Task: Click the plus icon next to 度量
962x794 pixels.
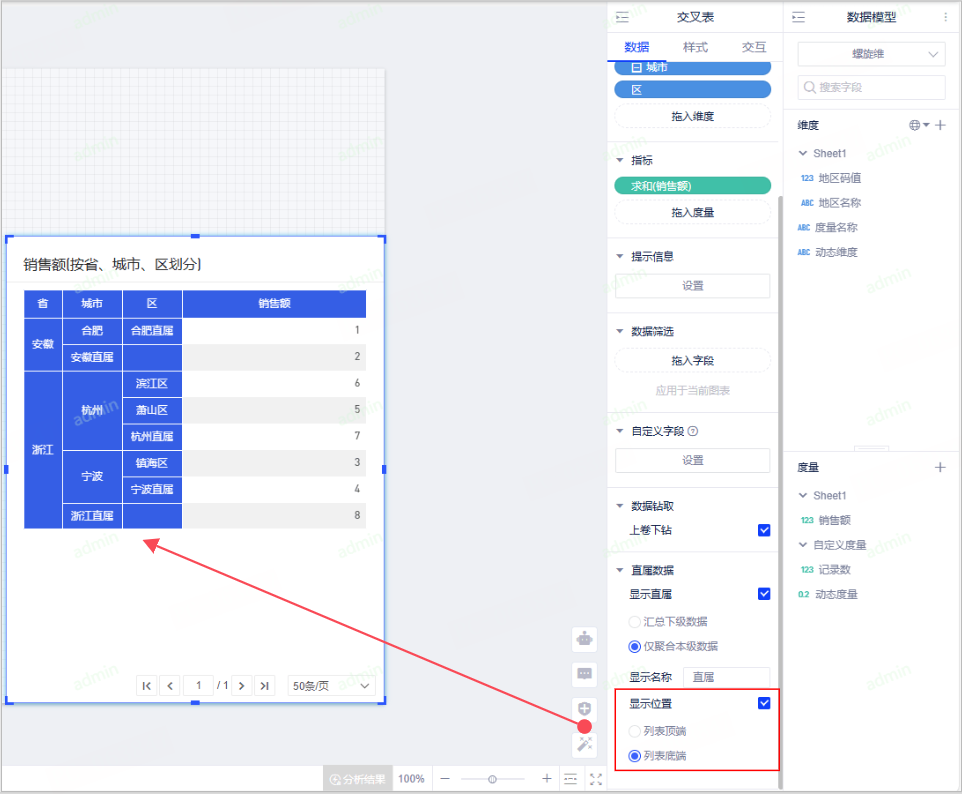Action: point(940,467)
